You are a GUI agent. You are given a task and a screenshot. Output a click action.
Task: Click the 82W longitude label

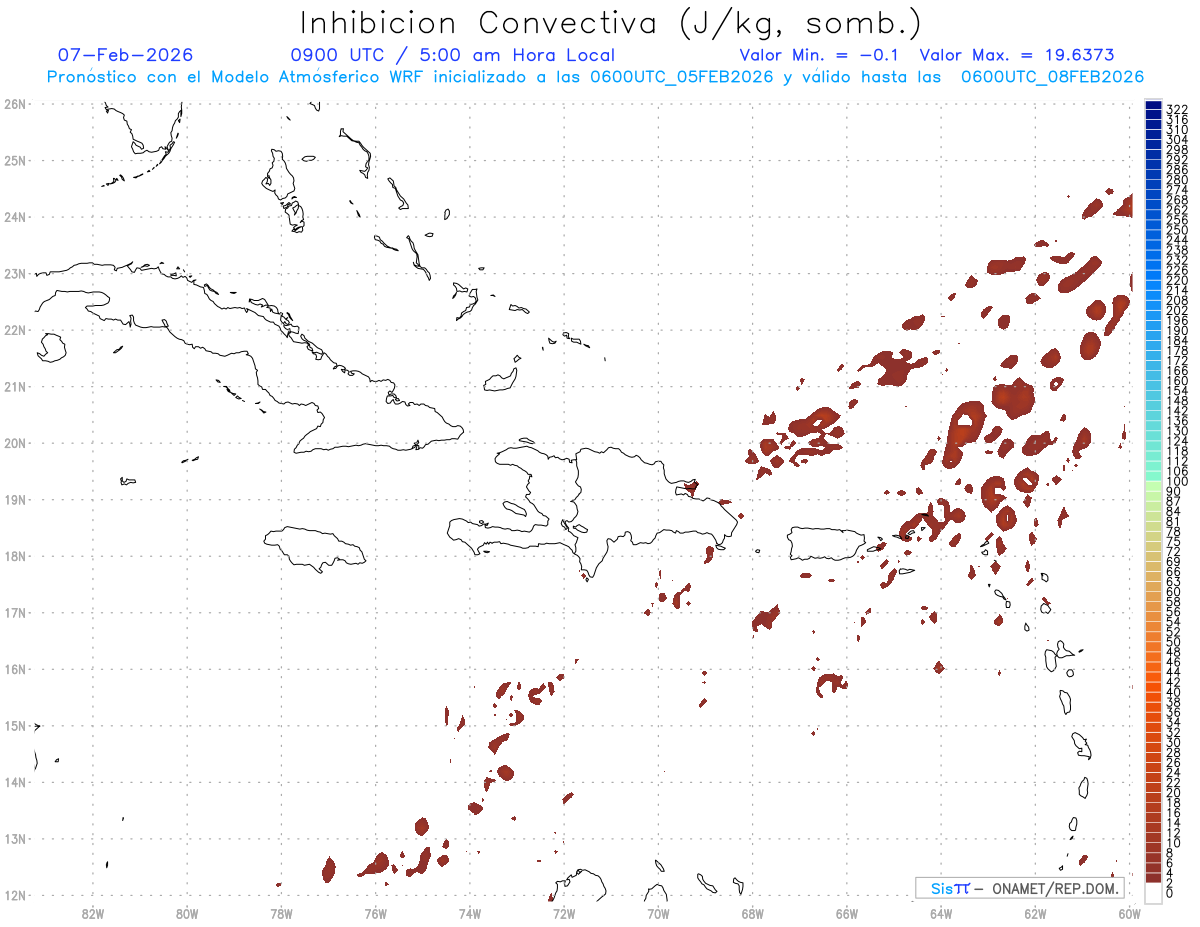[x=93, y=913]
